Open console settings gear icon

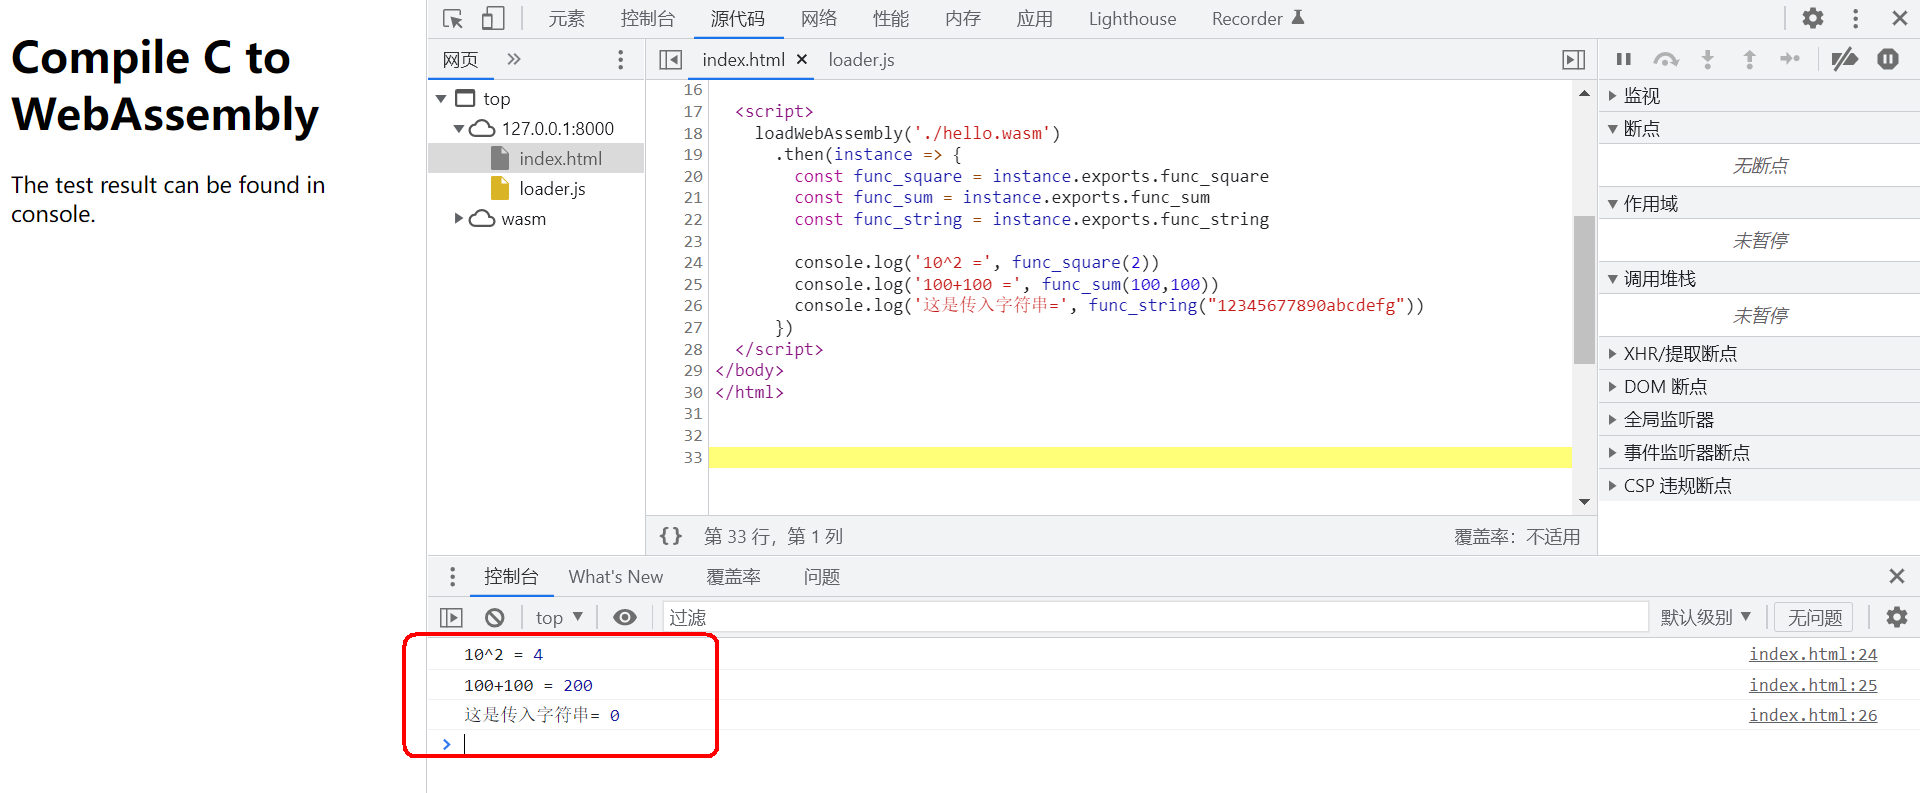click(1897, 617)
